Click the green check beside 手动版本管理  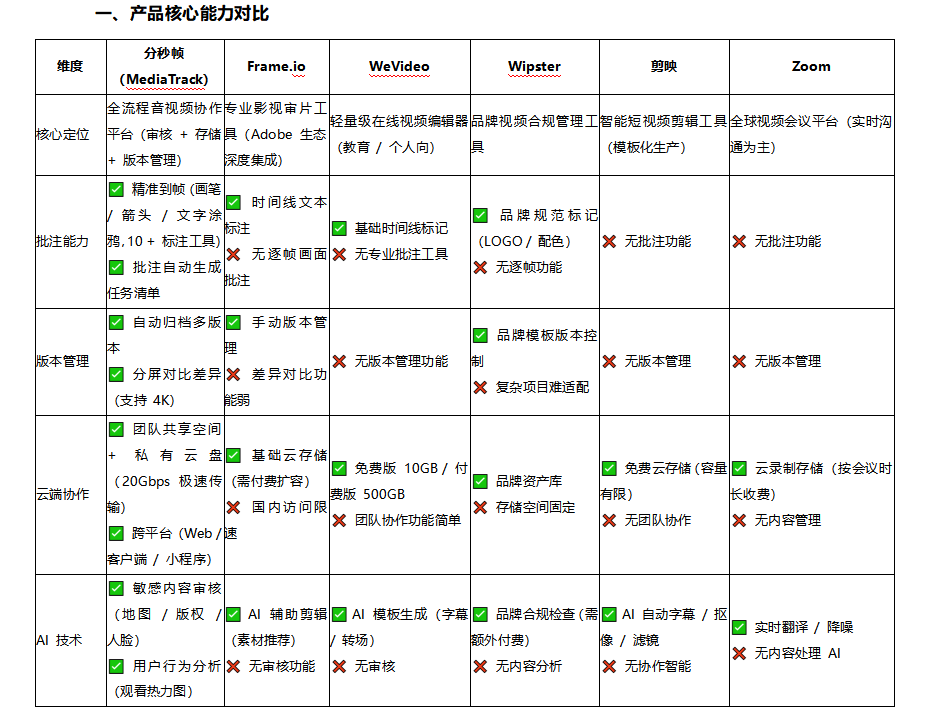234,322
